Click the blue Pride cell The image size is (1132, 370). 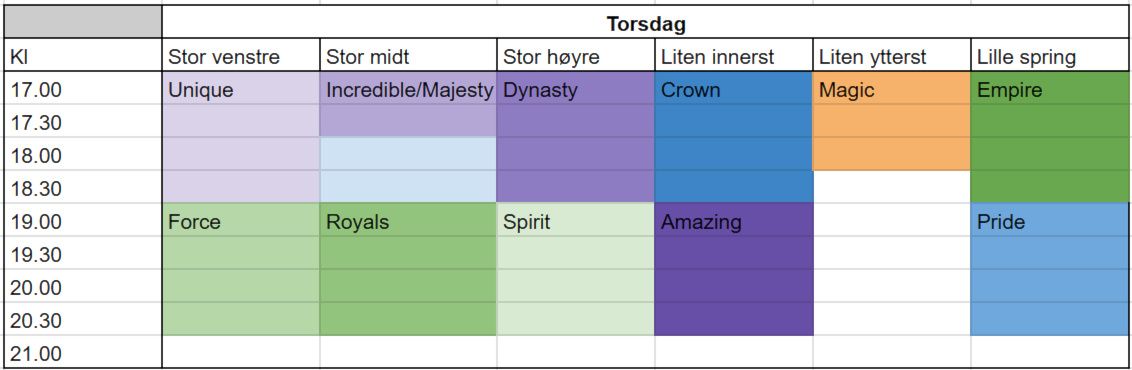(1050, 220)
